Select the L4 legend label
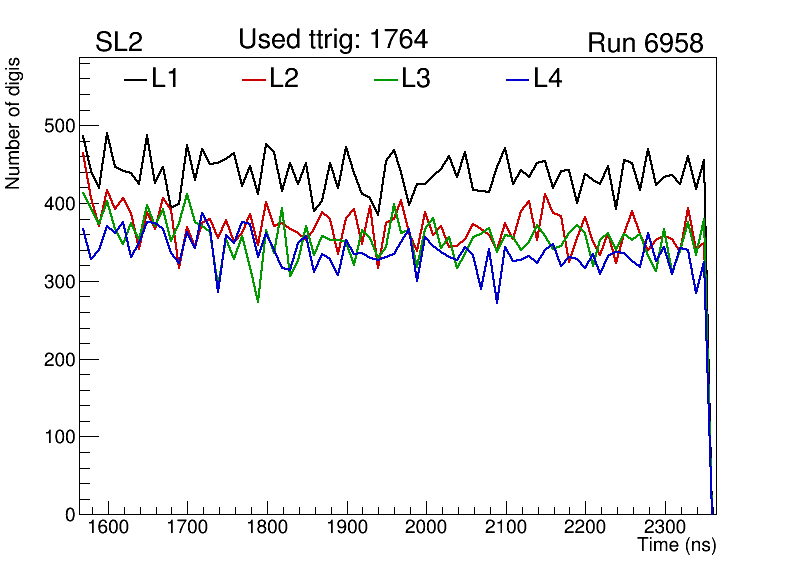796x572 pixels. pyautogui.click(x=548, y=79)
